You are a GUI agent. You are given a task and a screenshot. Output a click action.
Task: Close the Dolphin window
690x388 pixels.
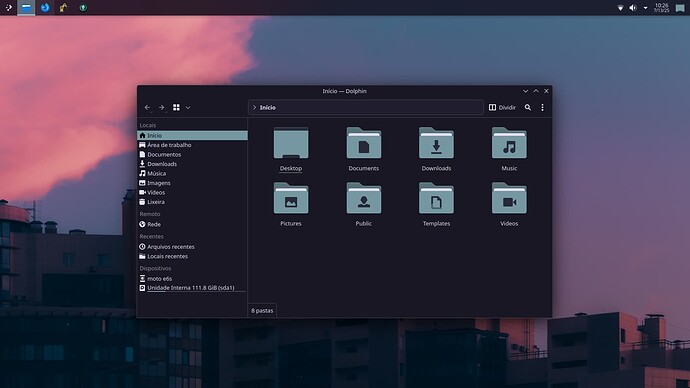[x=546, y=91]
